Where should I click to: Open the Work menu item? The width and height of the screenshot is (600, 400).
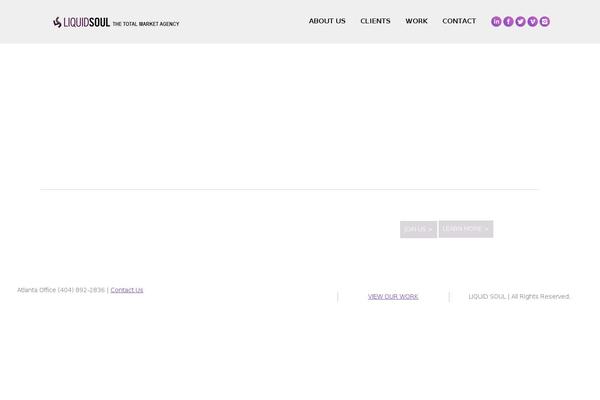(416, 21)
